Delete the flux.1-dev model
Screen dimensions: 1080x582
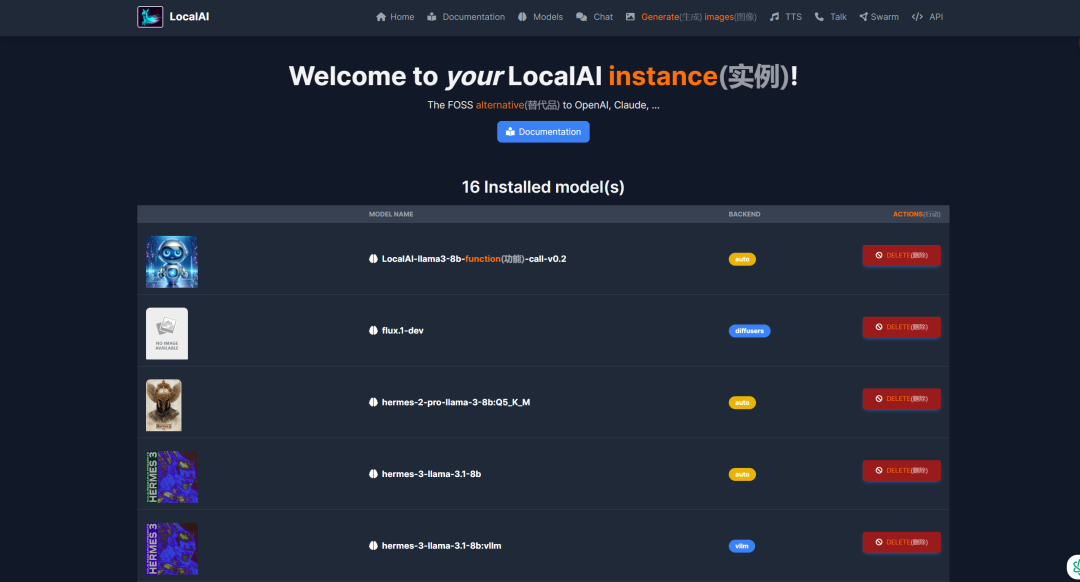pos(901,327)
